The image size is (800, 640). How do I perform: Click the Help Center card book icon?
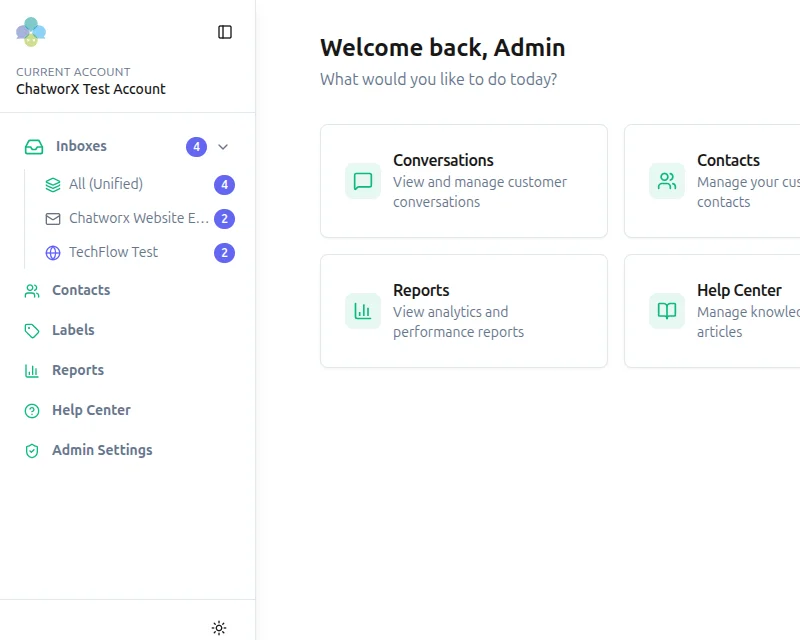click(x=667, y=311)
